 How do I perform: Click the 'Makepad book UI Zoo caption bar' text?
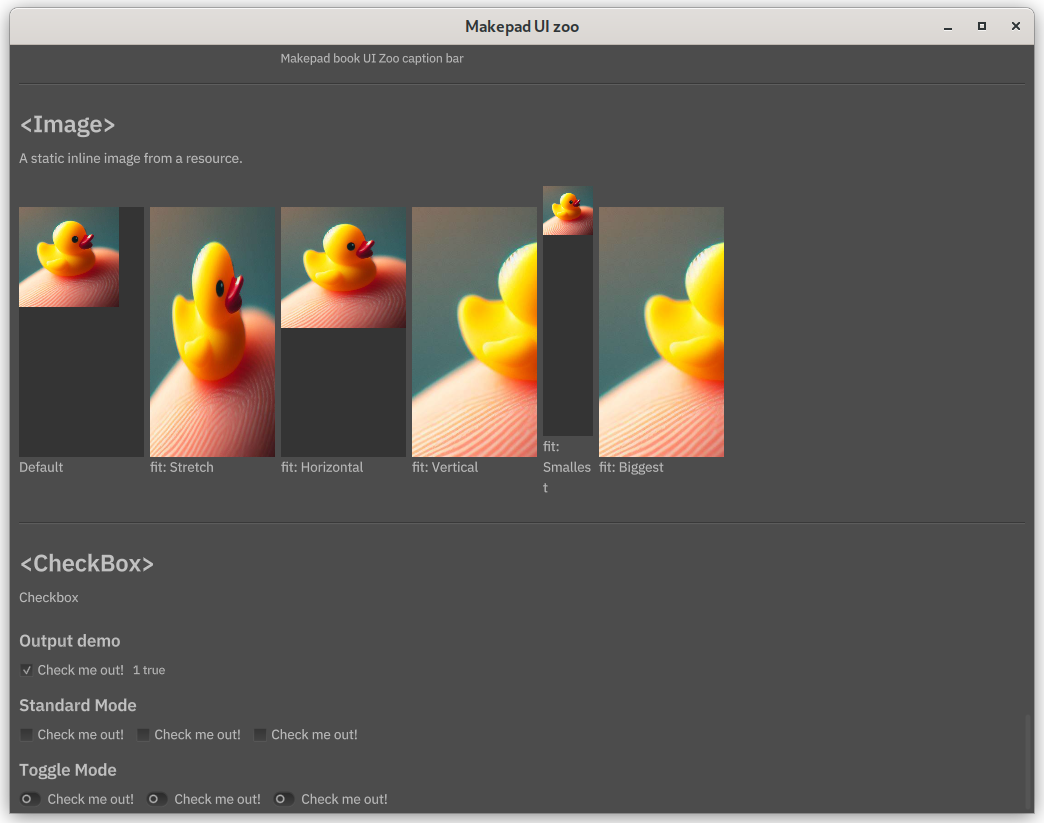(x=372, y=59)
